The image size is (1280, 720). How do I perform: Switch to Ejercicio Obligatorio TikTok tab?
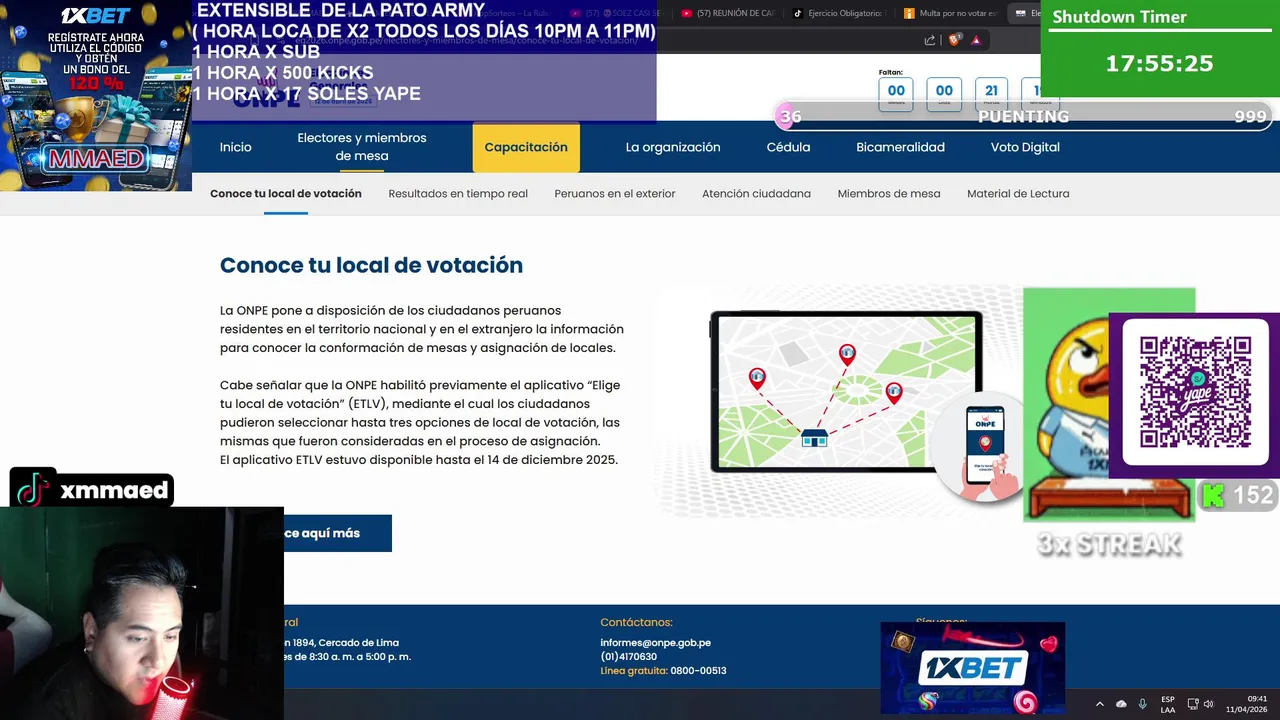[x=838, y=13]
